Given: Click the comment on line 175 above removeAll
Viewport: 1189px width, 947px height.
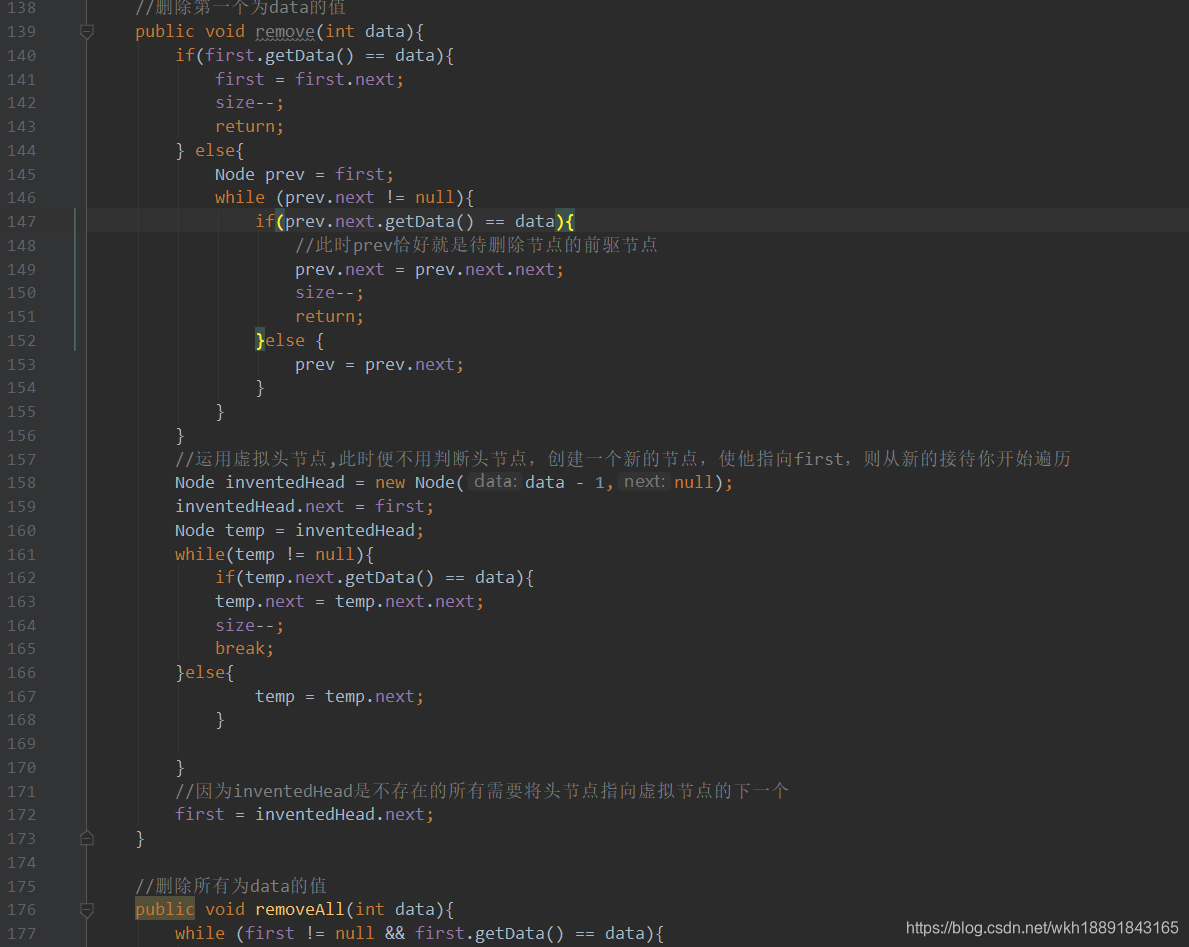Looking at the screenshot, I should click(x=231, y=886).
